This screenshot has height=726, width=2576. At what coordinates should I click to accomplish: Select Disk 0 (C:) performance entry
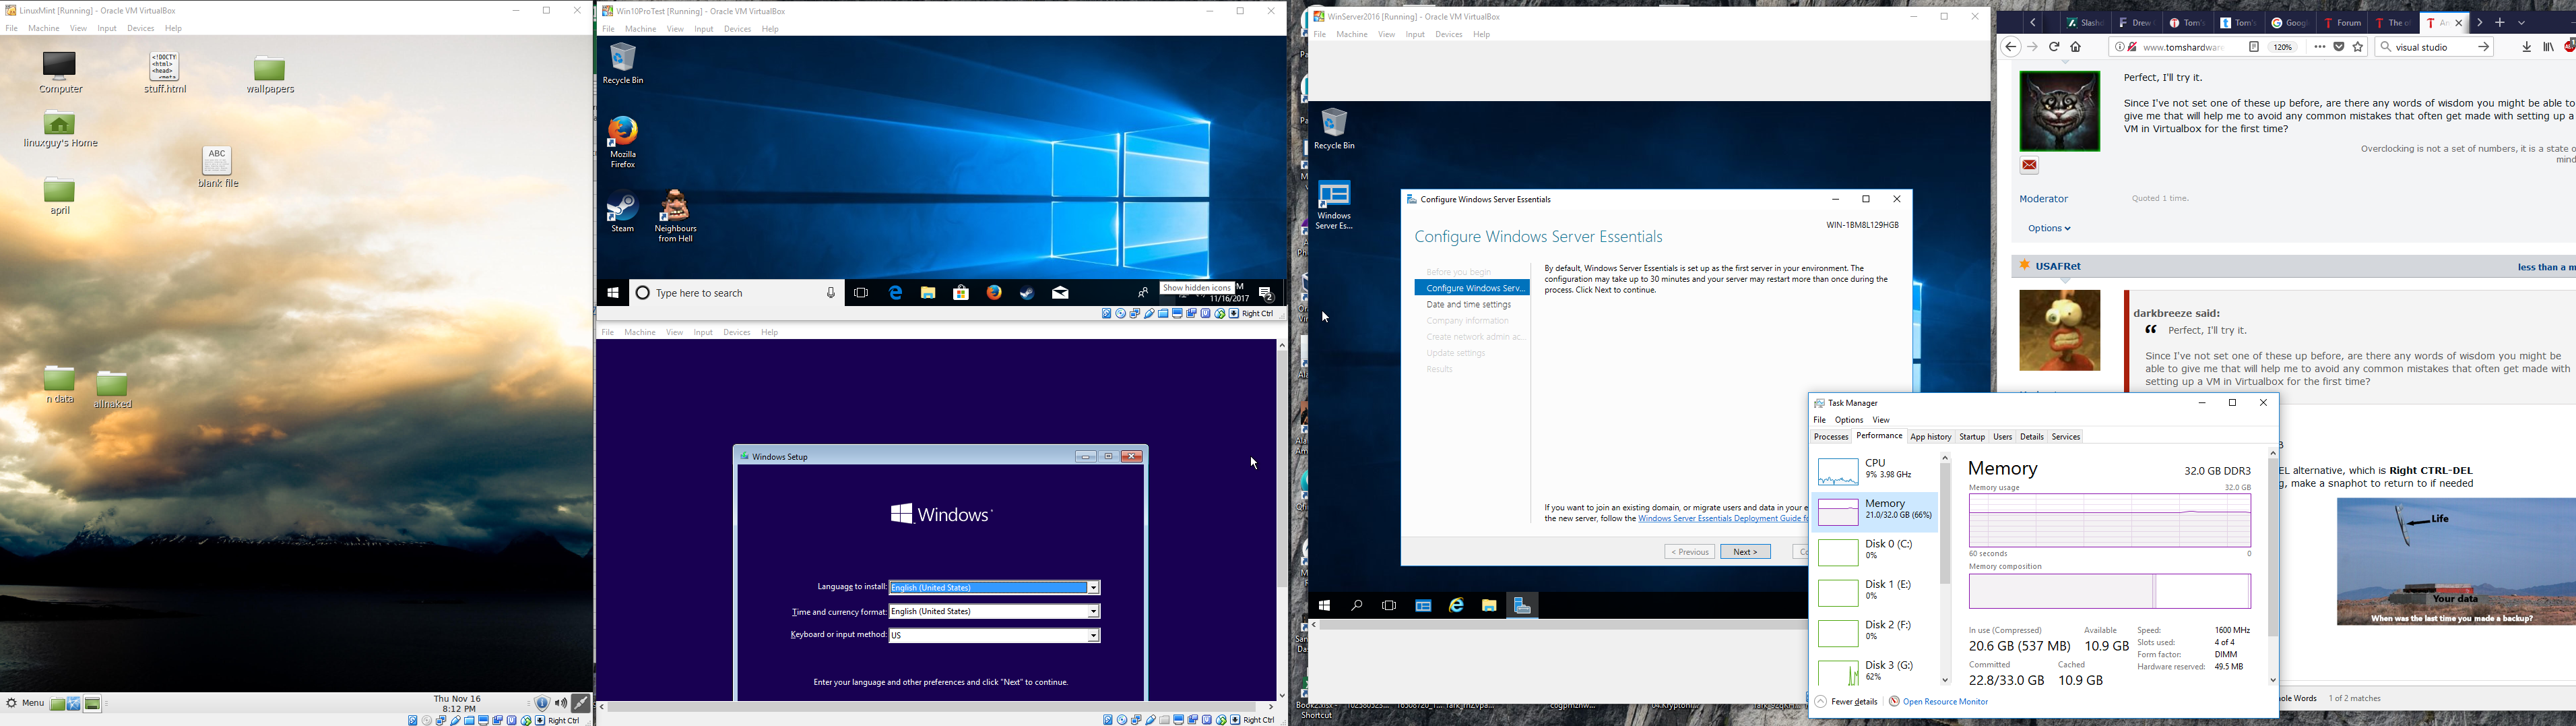(x=1874, y=552)
